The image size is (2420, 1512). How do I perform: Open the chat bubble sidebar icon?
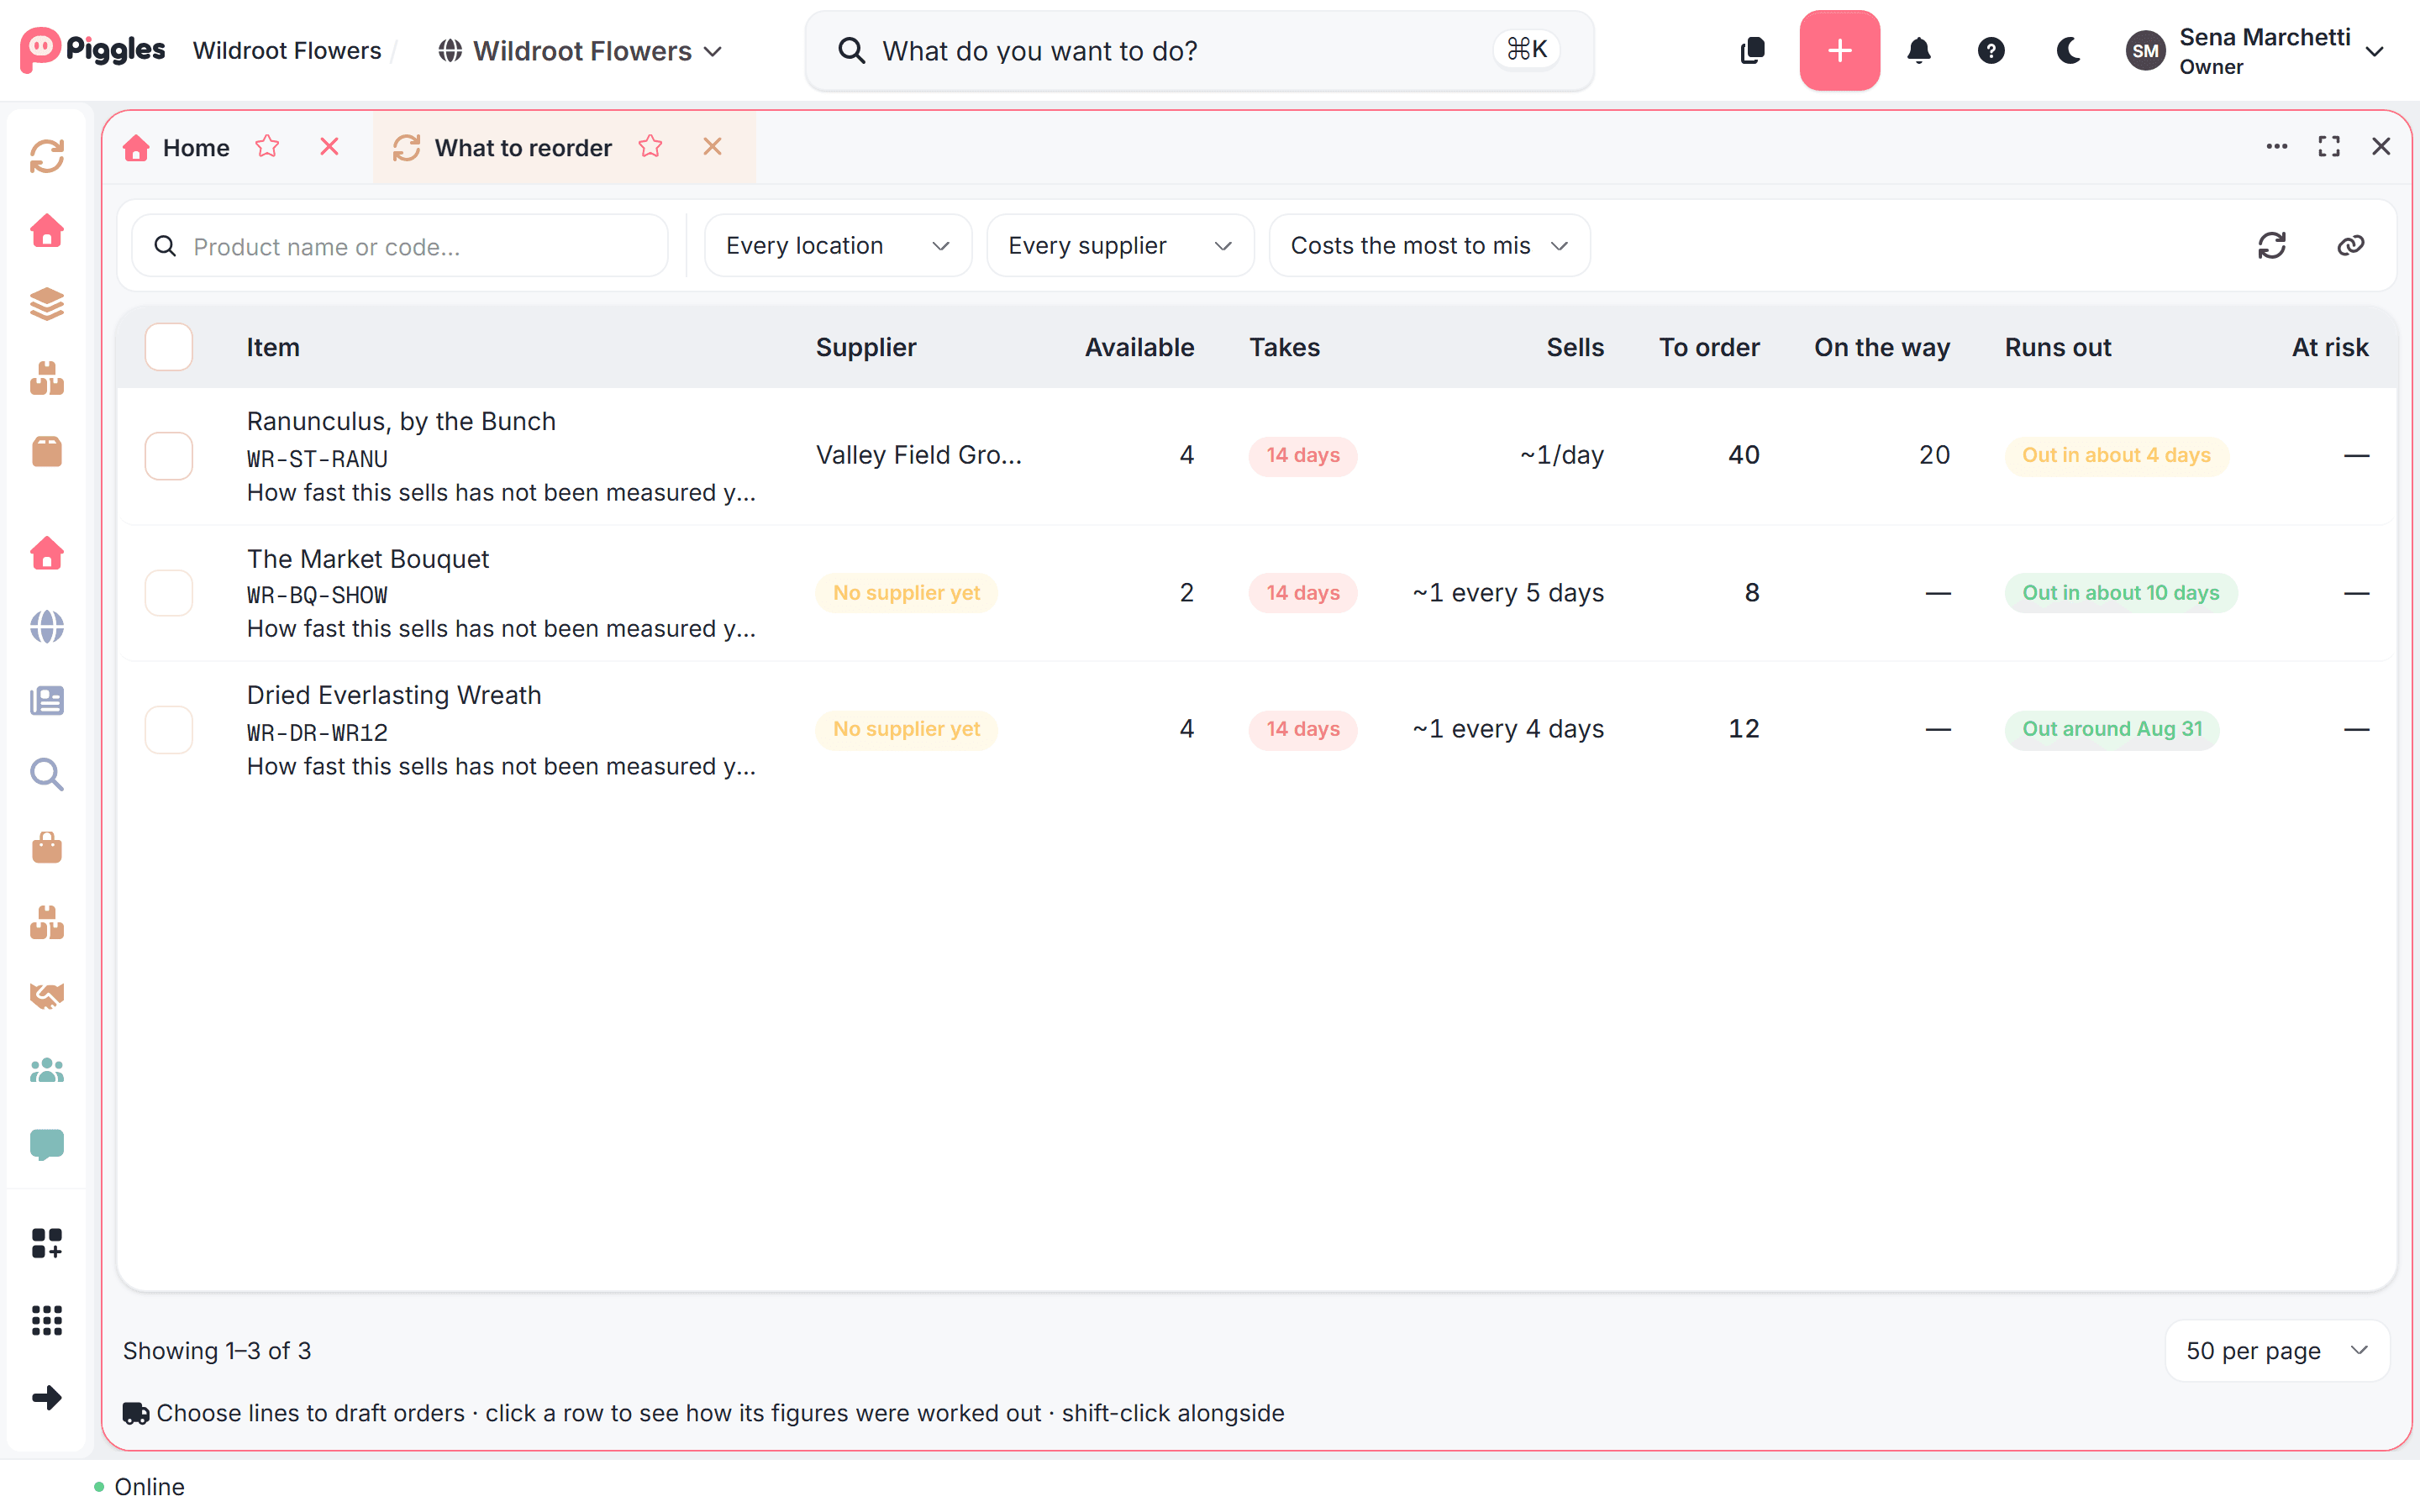coord(47,1145)
